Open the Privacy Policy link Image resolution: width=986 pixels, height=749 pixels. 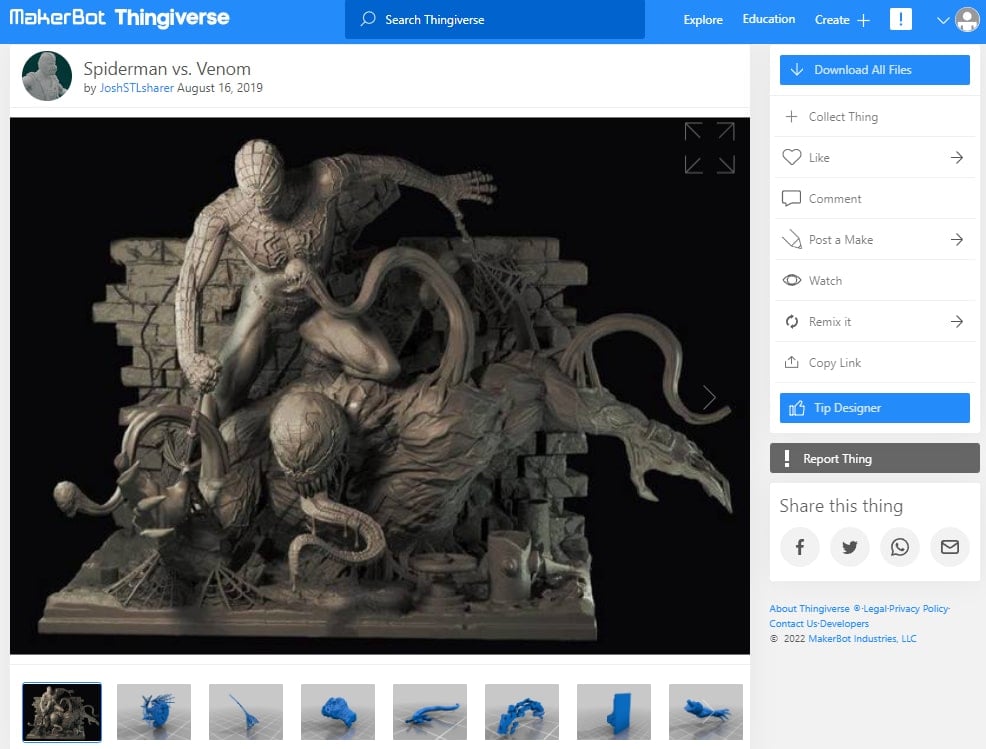(x=919, y=609)
